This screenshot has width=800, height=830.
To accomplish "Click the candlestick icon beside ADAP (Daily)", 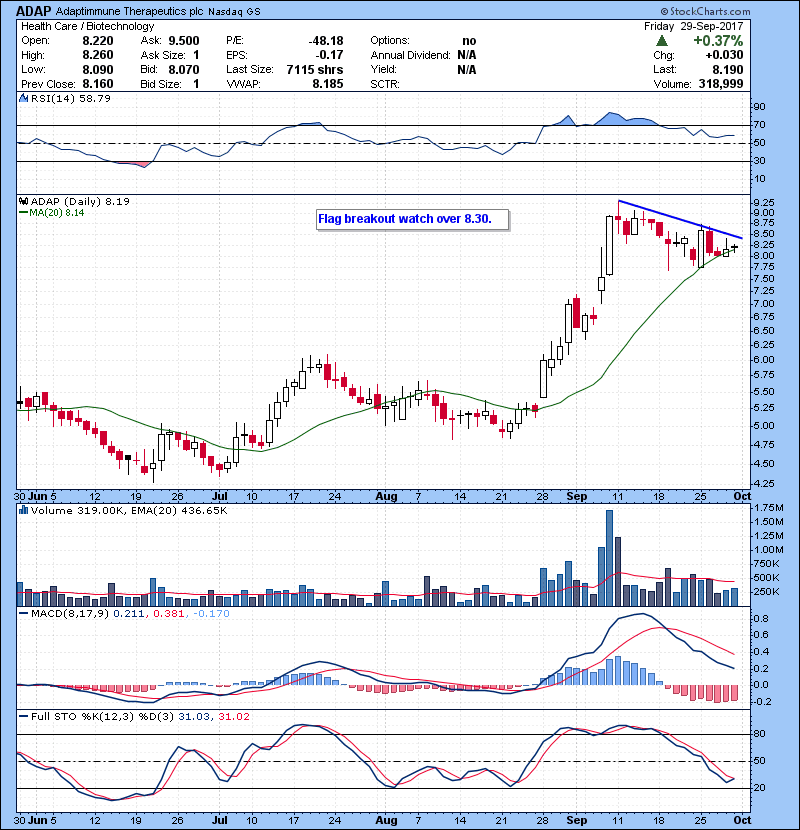I will coord(23,201).
